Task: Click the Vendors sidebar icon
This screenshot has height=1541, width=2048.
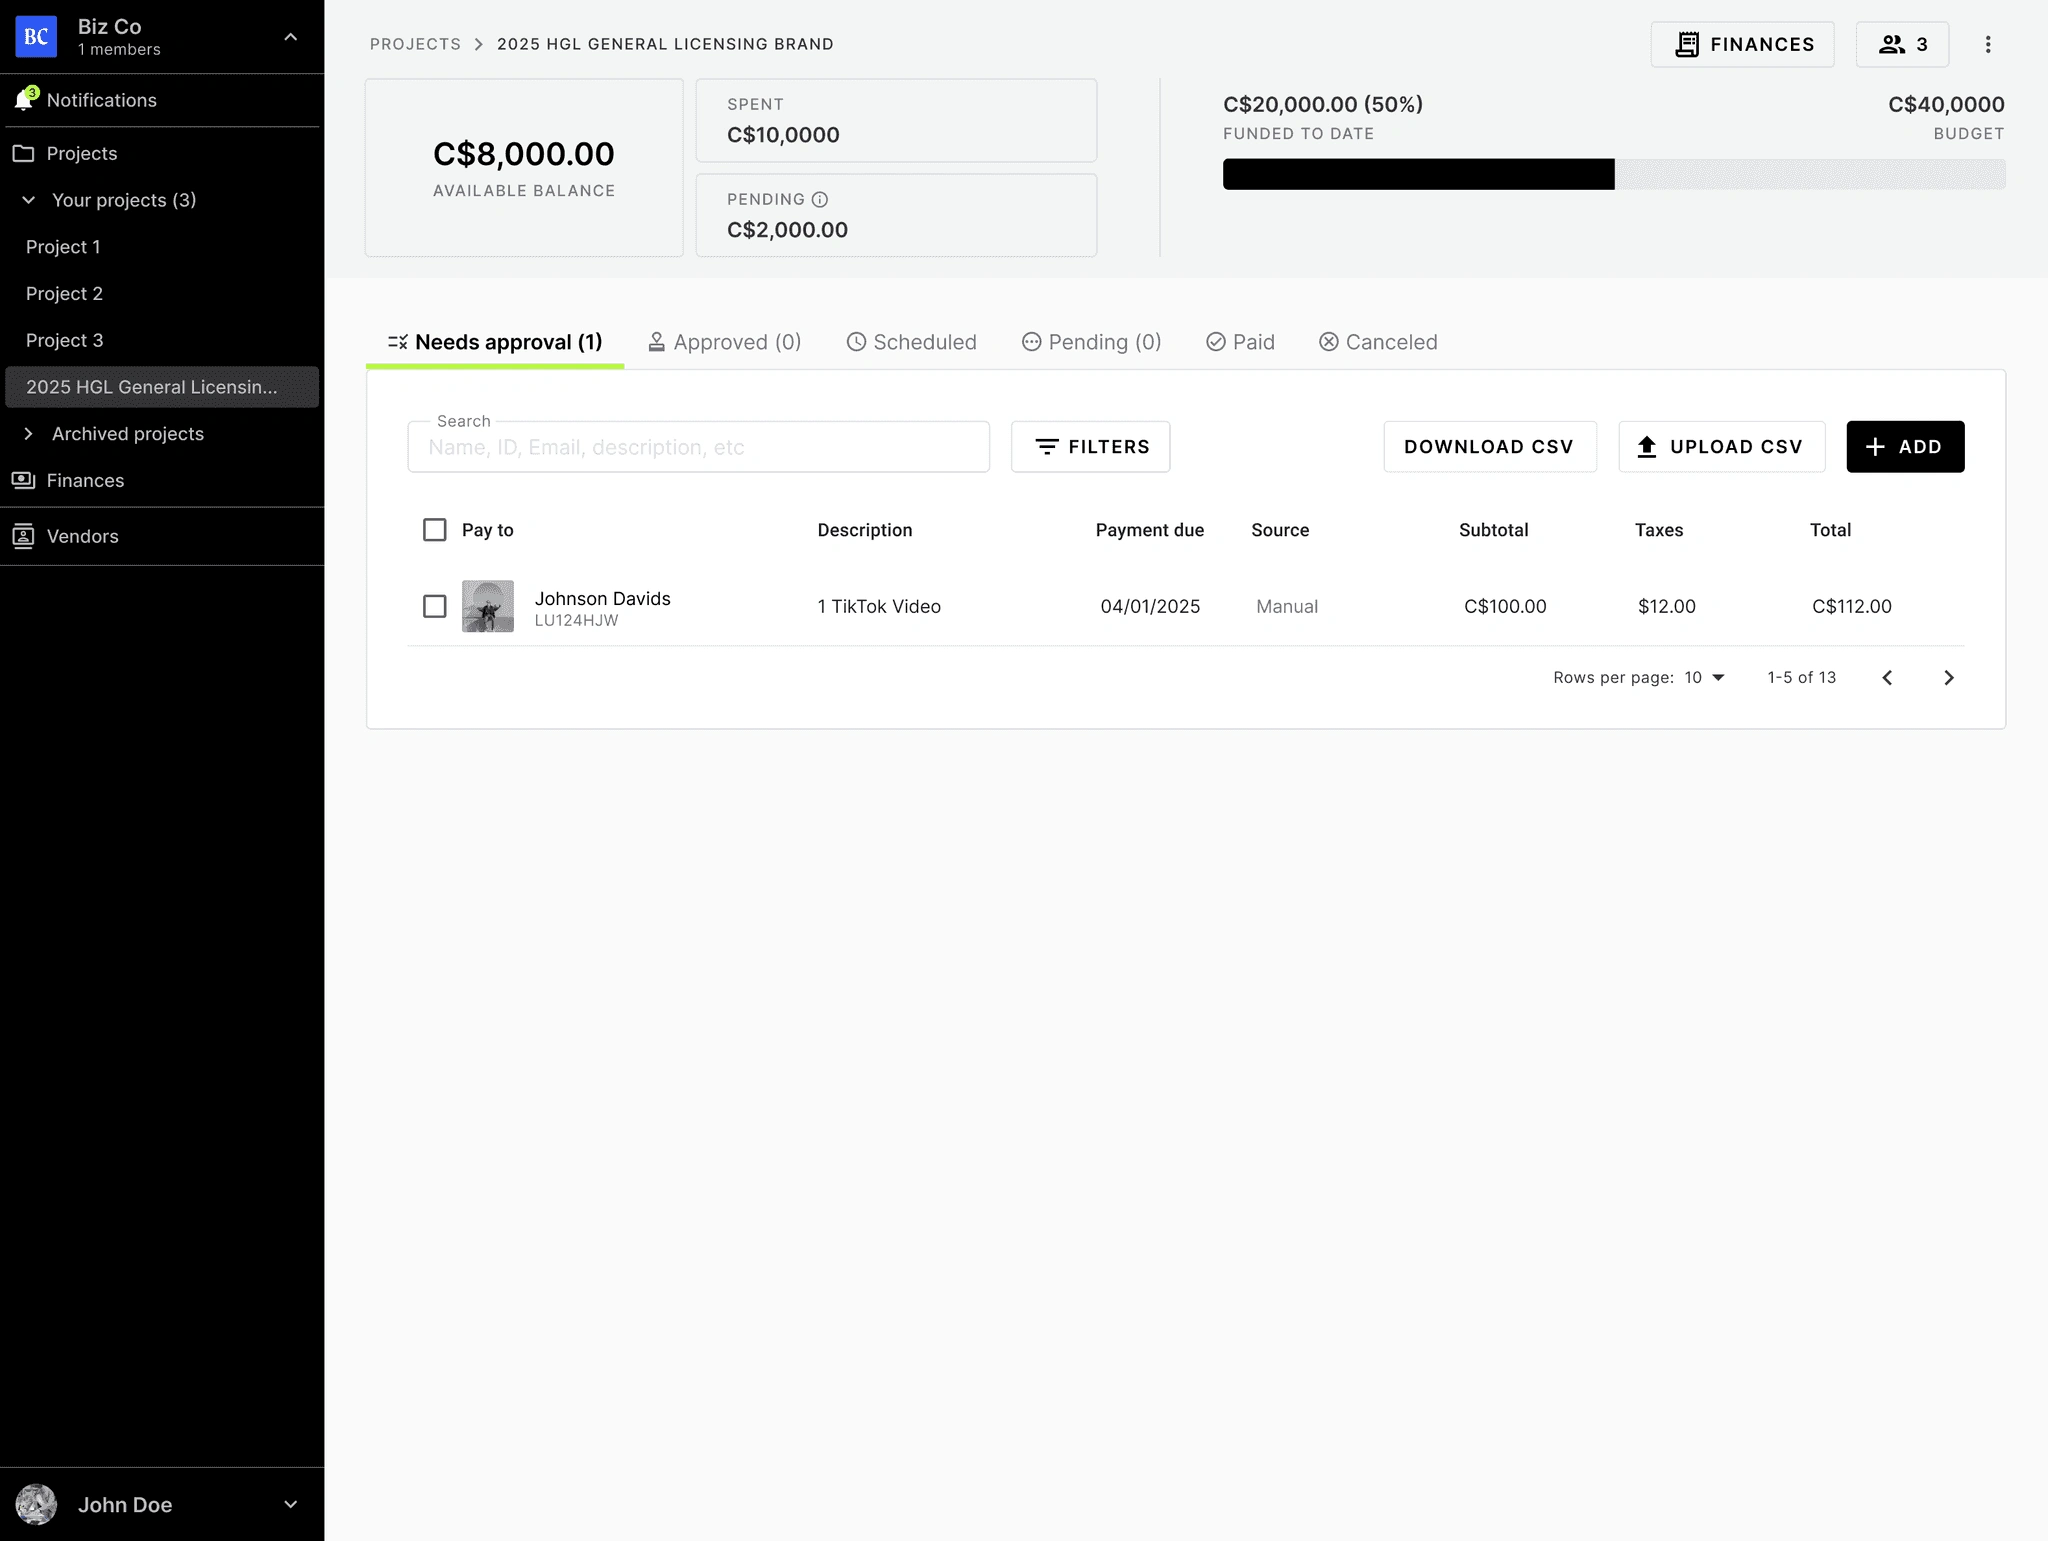Action: pos(24,536)
